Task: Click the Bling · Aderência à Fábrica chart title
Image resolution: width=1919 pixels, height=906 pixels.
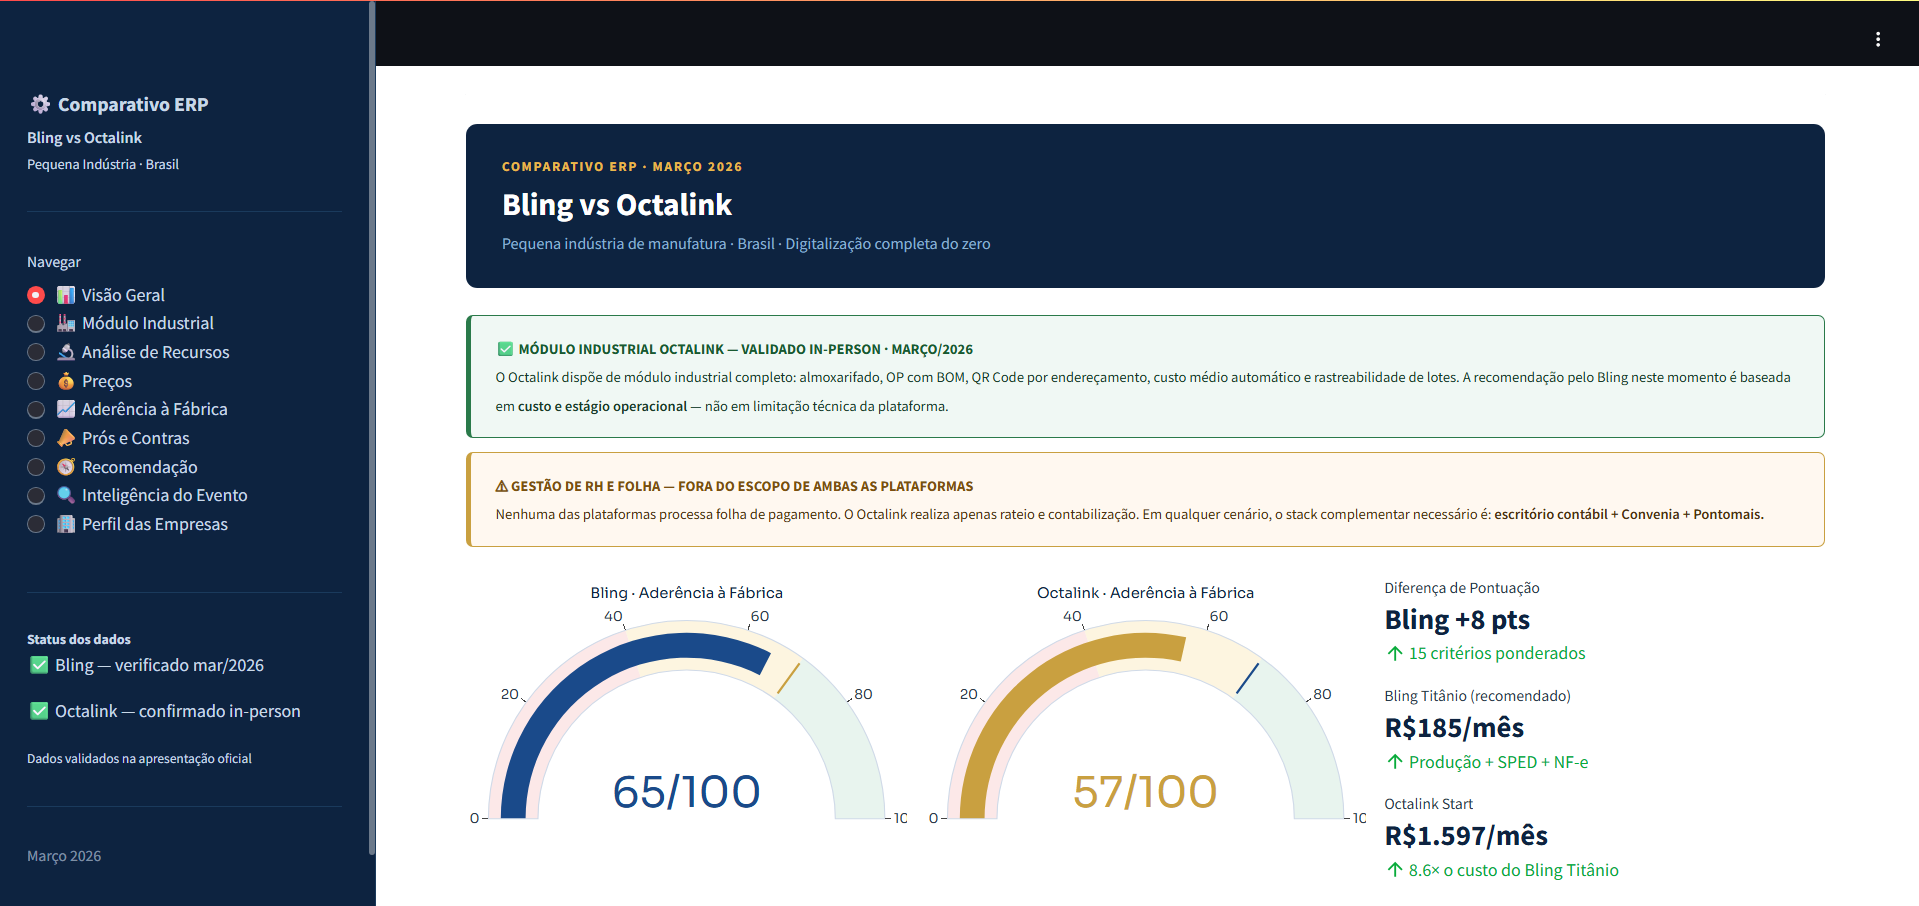Action: click(686, 593)
